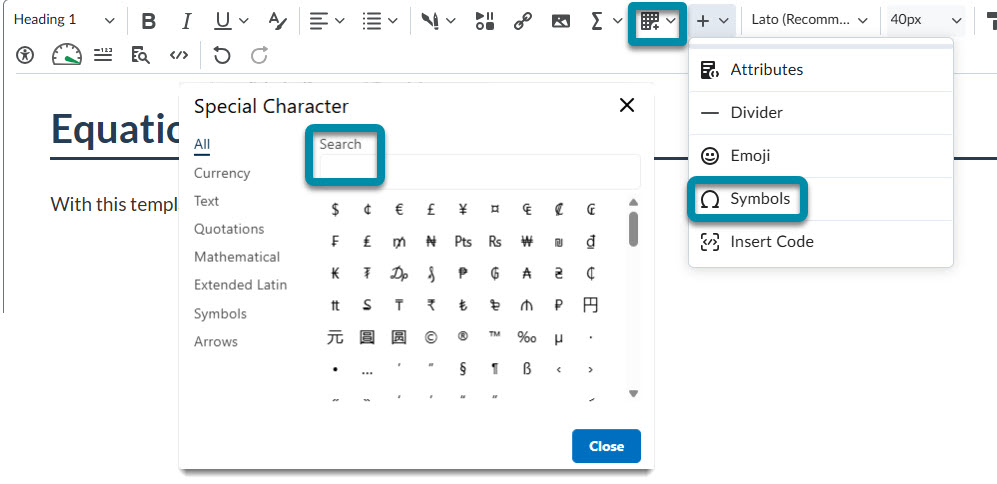Insert an image using the picture icon

click(561, 21)
